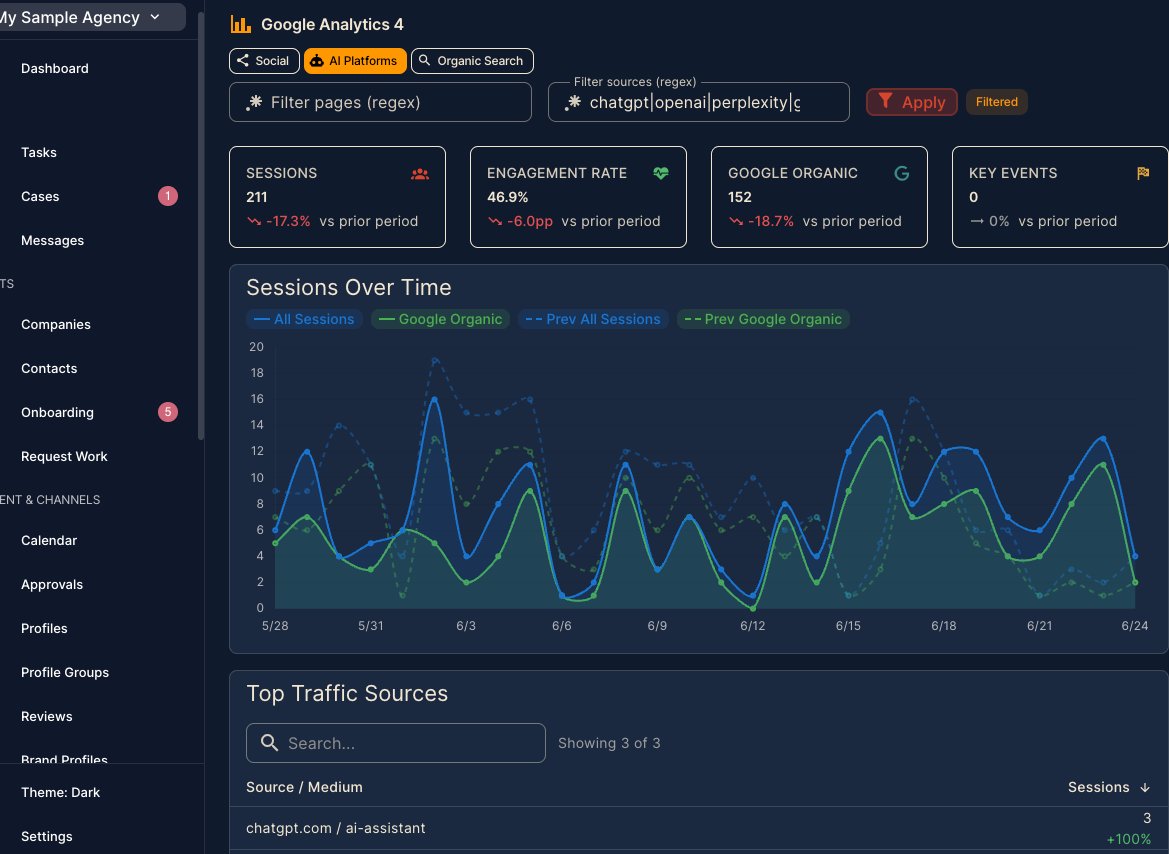Screen dimensions: 1169x854
Task: Click the flag icon on Key Events card
Action: (x=1143, y=173)
